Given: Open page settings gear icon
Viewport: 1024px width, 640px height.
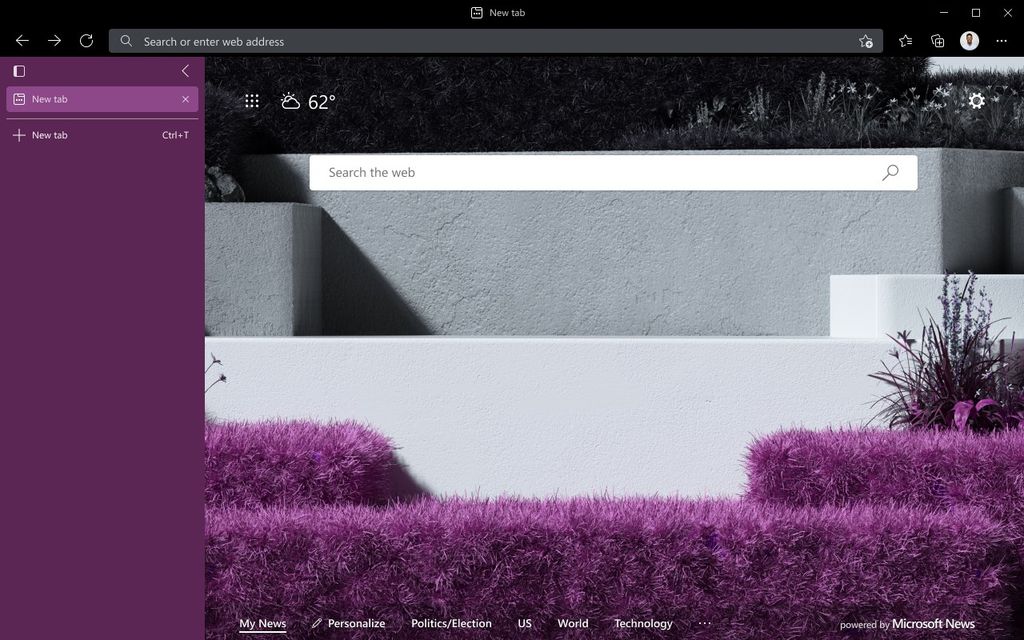Looking at the screenshot, I should coord(976,101).
